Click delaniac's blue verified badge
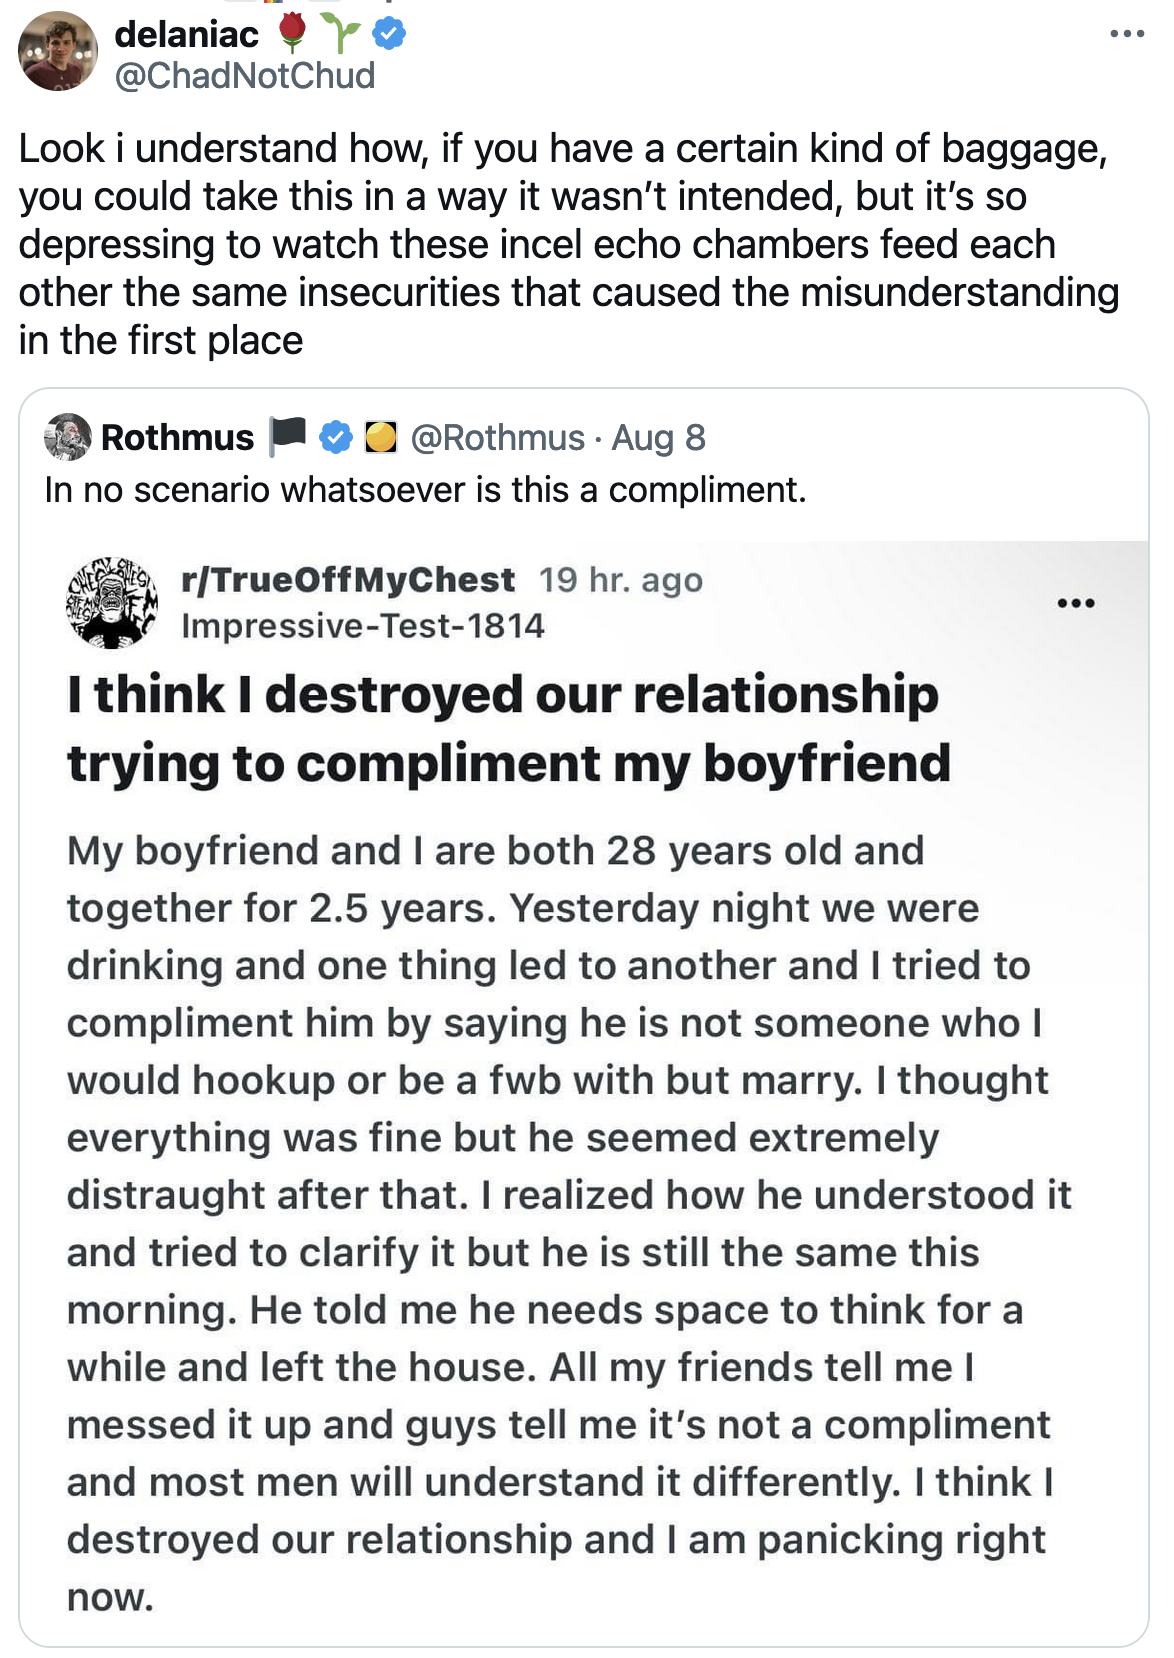Viewport: 1174px width, 1658px height. point(389,35)
